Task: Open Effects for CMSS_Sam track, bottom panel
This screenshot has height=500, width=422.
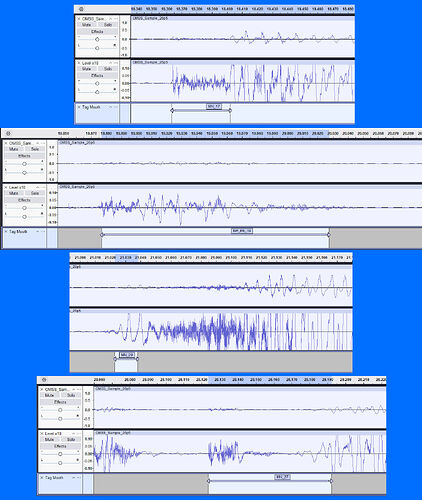Action: point(60,402)
